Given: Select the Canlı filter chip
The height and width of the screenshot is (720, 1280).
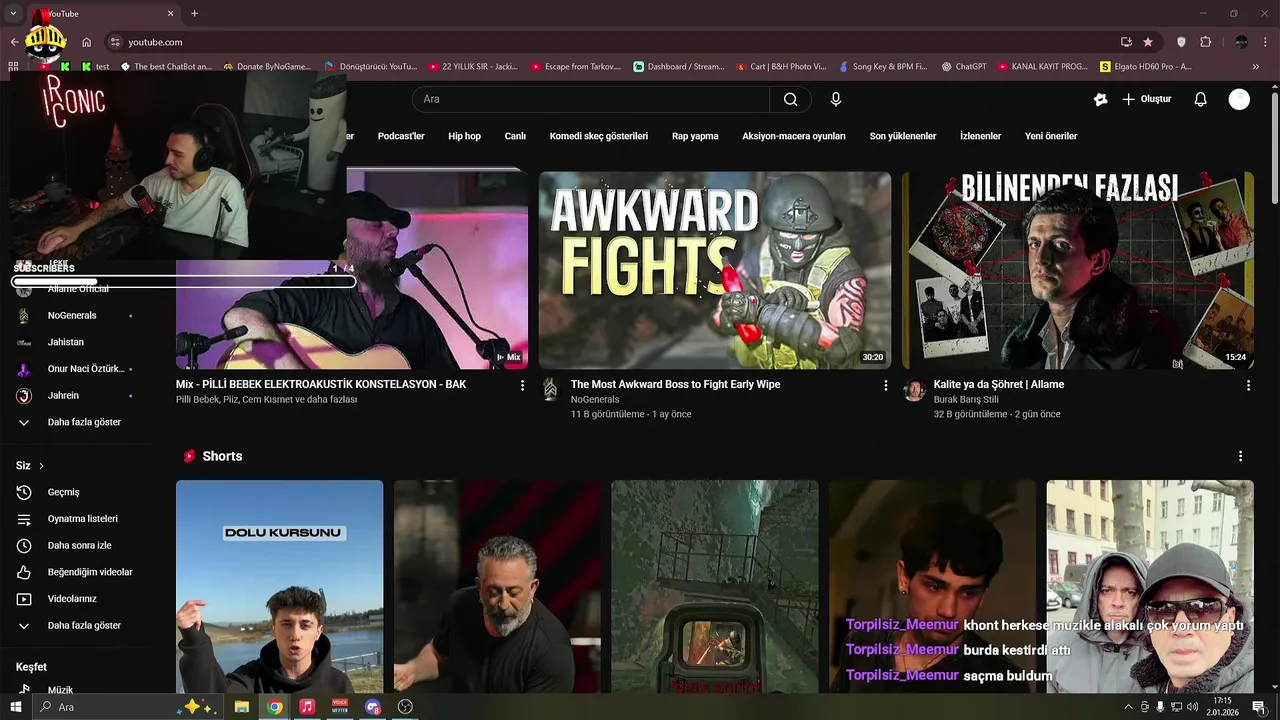Looking at the screenshot, I should 515,136.
